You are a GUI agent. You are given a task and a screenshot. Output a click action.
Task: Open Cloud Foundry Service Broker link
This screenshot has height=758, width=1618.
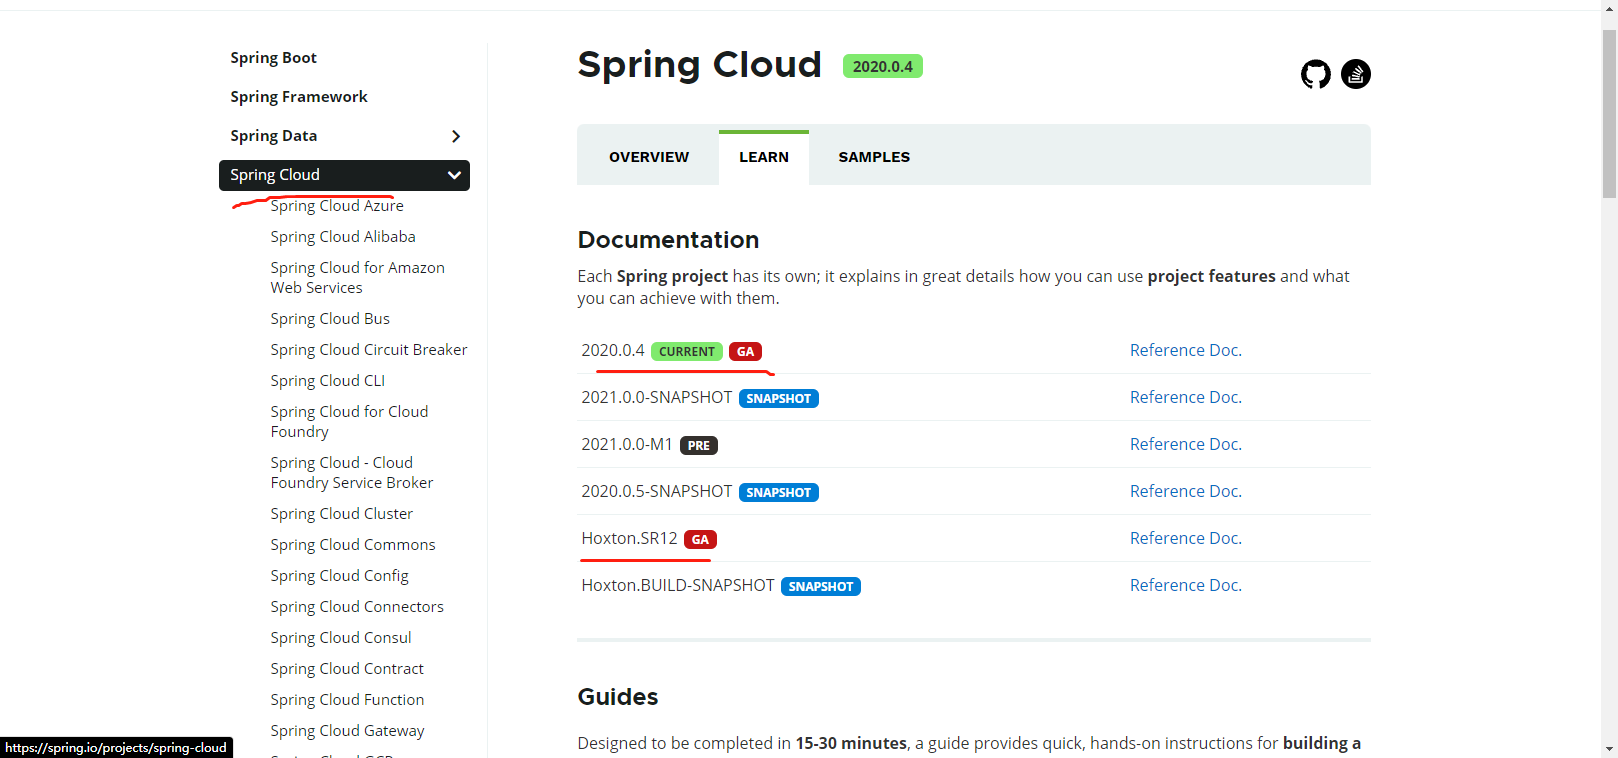(352, 473)
